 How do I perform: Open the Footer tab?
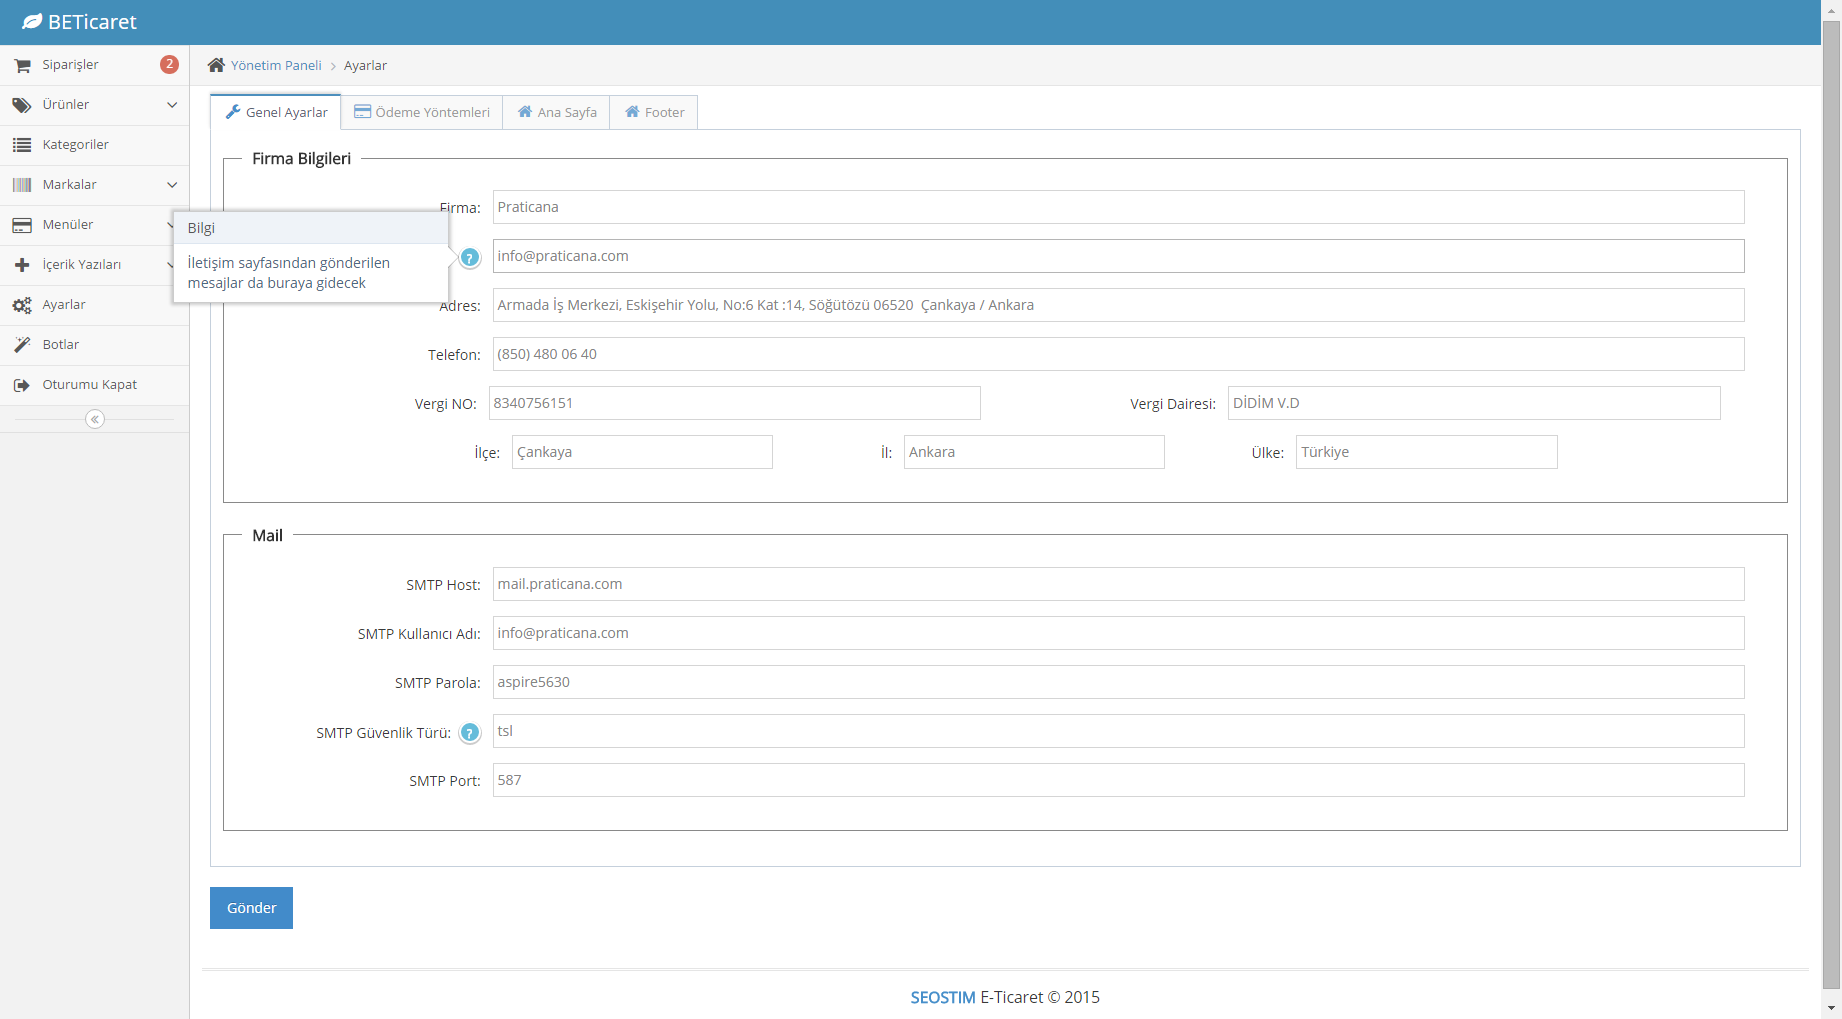click(x=655, y=112)
